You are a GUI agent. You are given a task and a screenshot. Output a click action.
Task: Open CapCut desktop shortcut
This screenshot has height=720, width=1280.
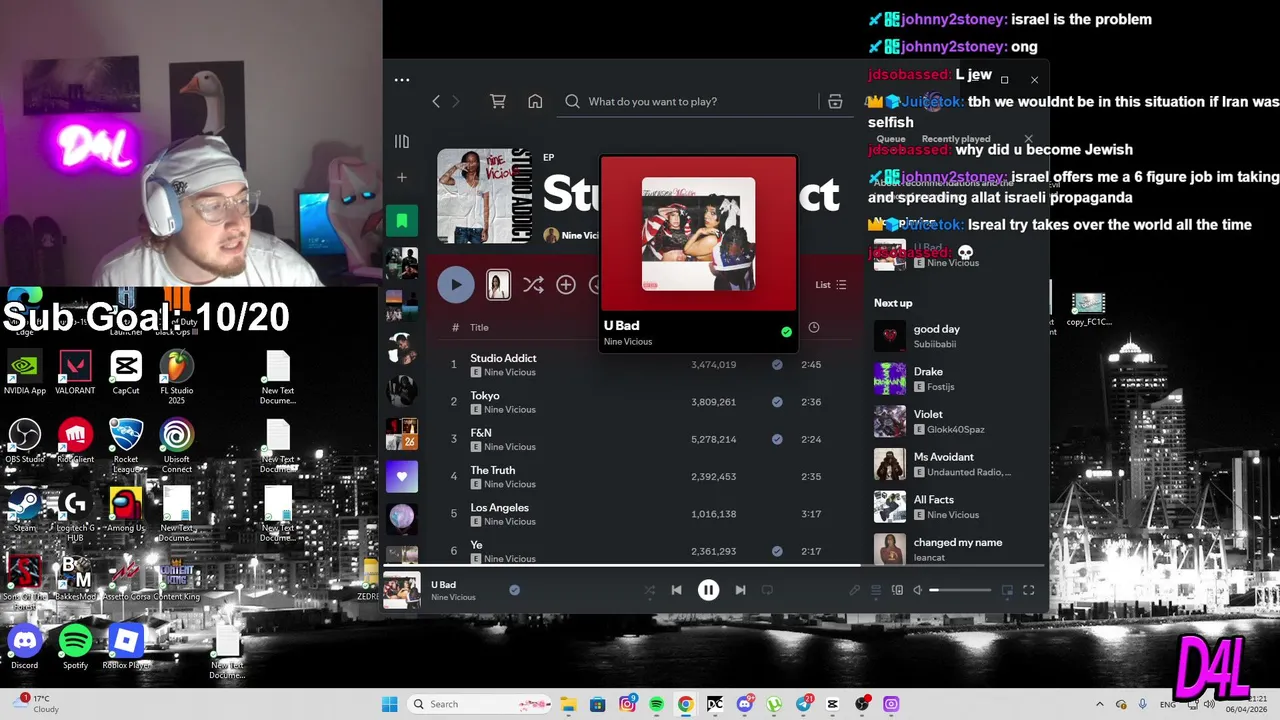[126, 372]
